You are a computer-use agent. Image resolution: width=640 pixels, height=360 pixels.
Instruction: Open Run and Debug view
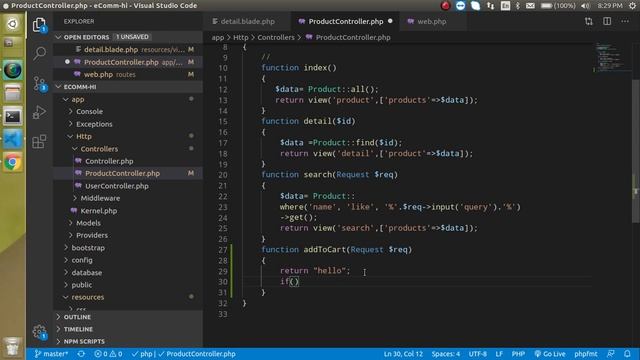pyautogui.click(x=39, y=112)
